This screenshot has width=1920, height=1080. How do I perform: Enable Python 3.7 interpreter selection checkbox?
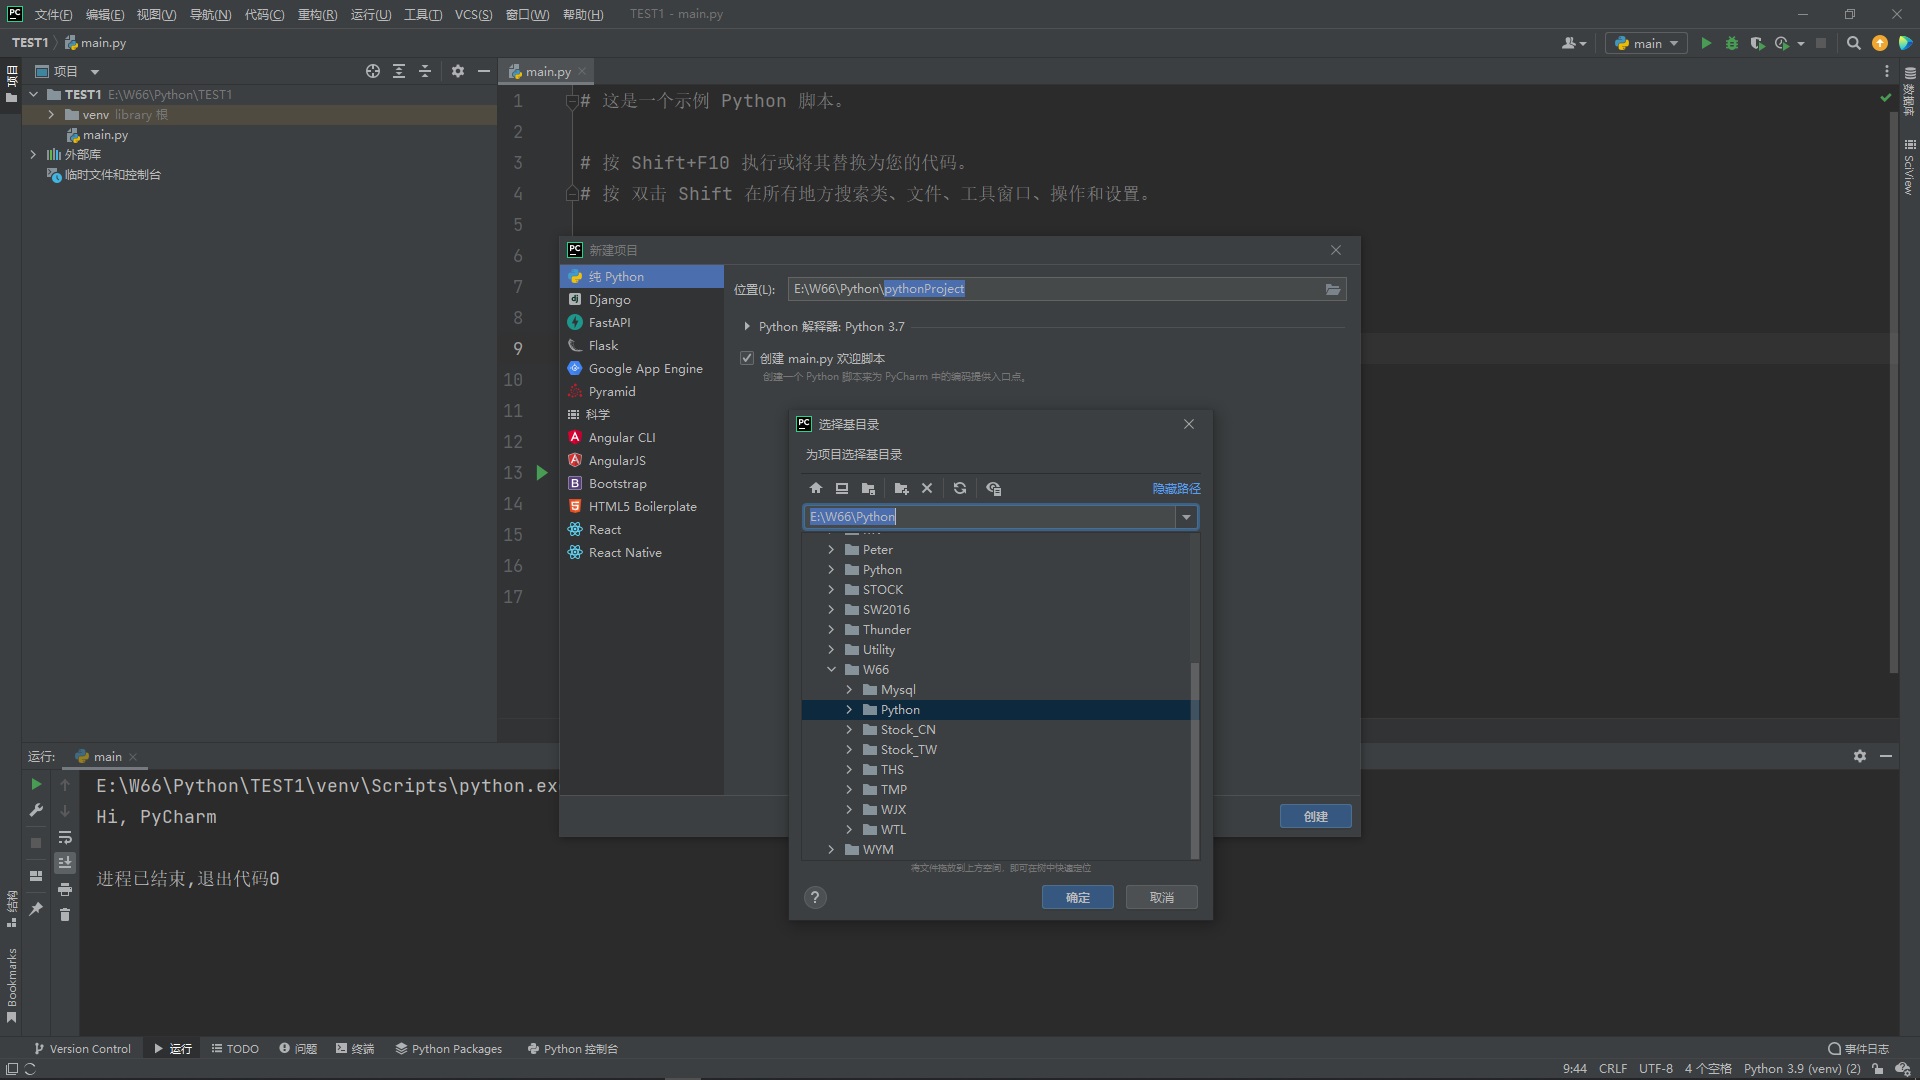(x=746, y=326)
